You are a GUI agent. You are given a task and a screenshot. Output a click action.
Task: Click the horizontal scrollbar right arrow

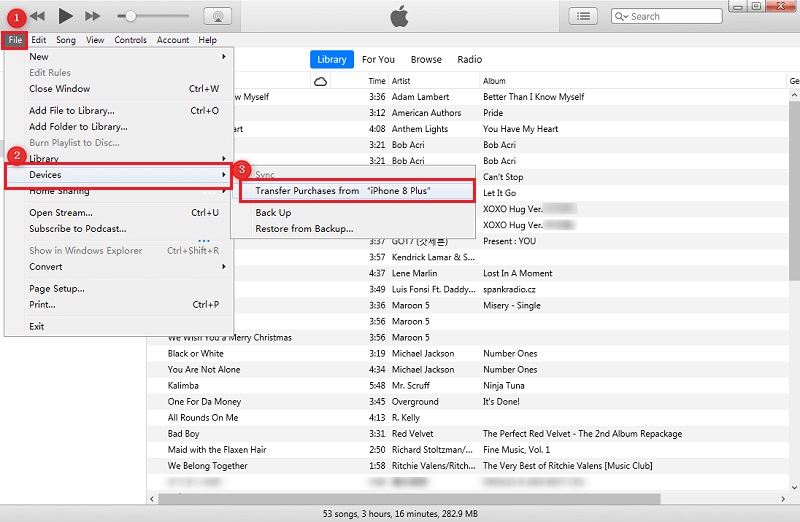(783, 499)
